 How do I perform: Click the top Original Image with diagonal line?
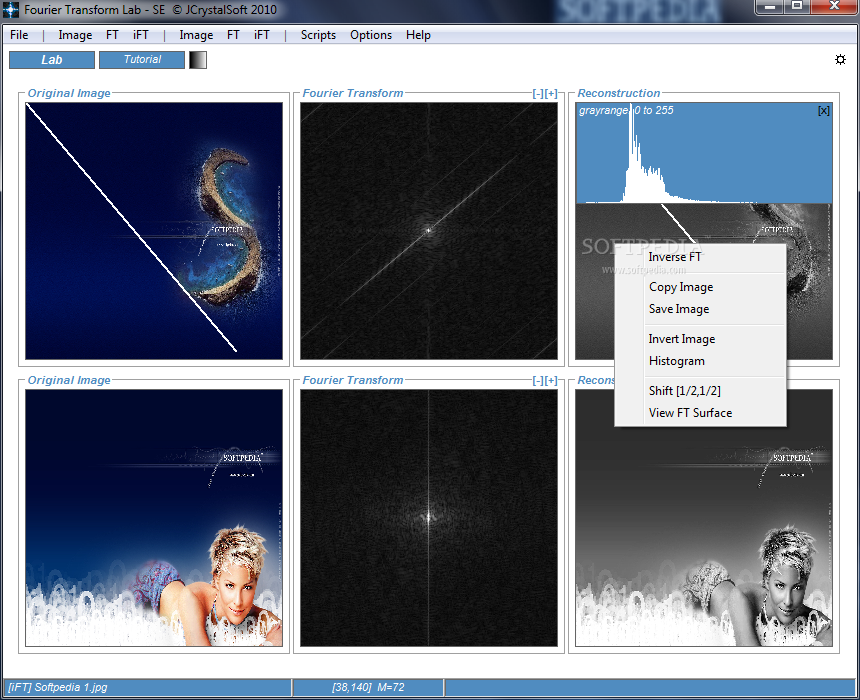[x=154, y=231]
